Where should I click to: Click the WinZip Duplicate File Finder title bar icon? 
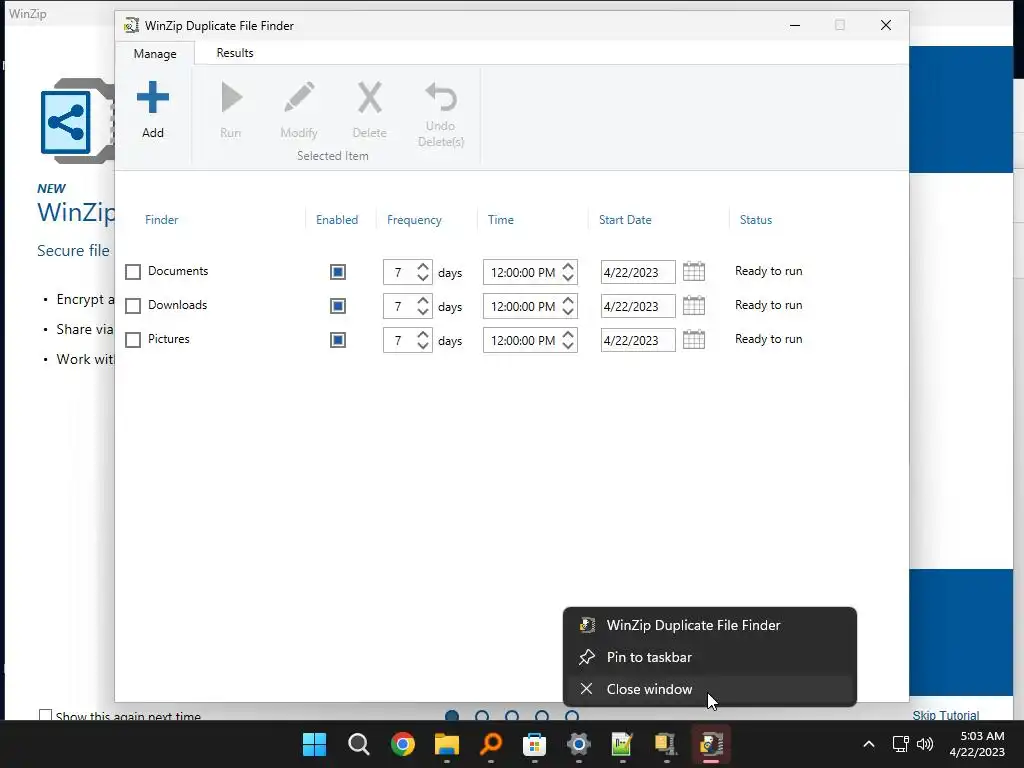(131, 25)
